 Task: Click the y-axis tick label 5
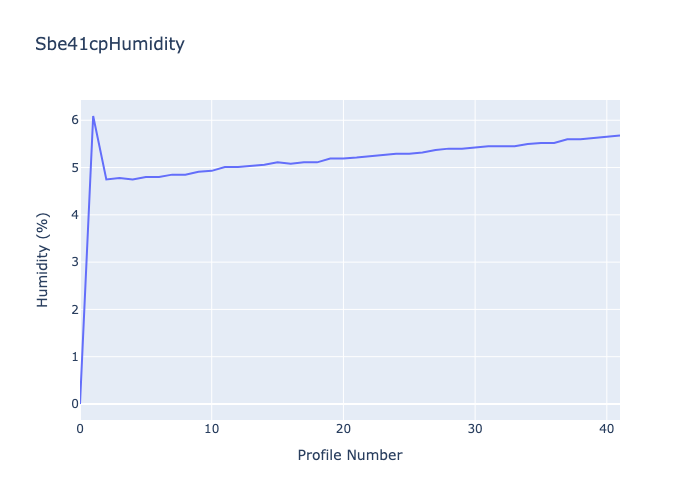point(74,167)
